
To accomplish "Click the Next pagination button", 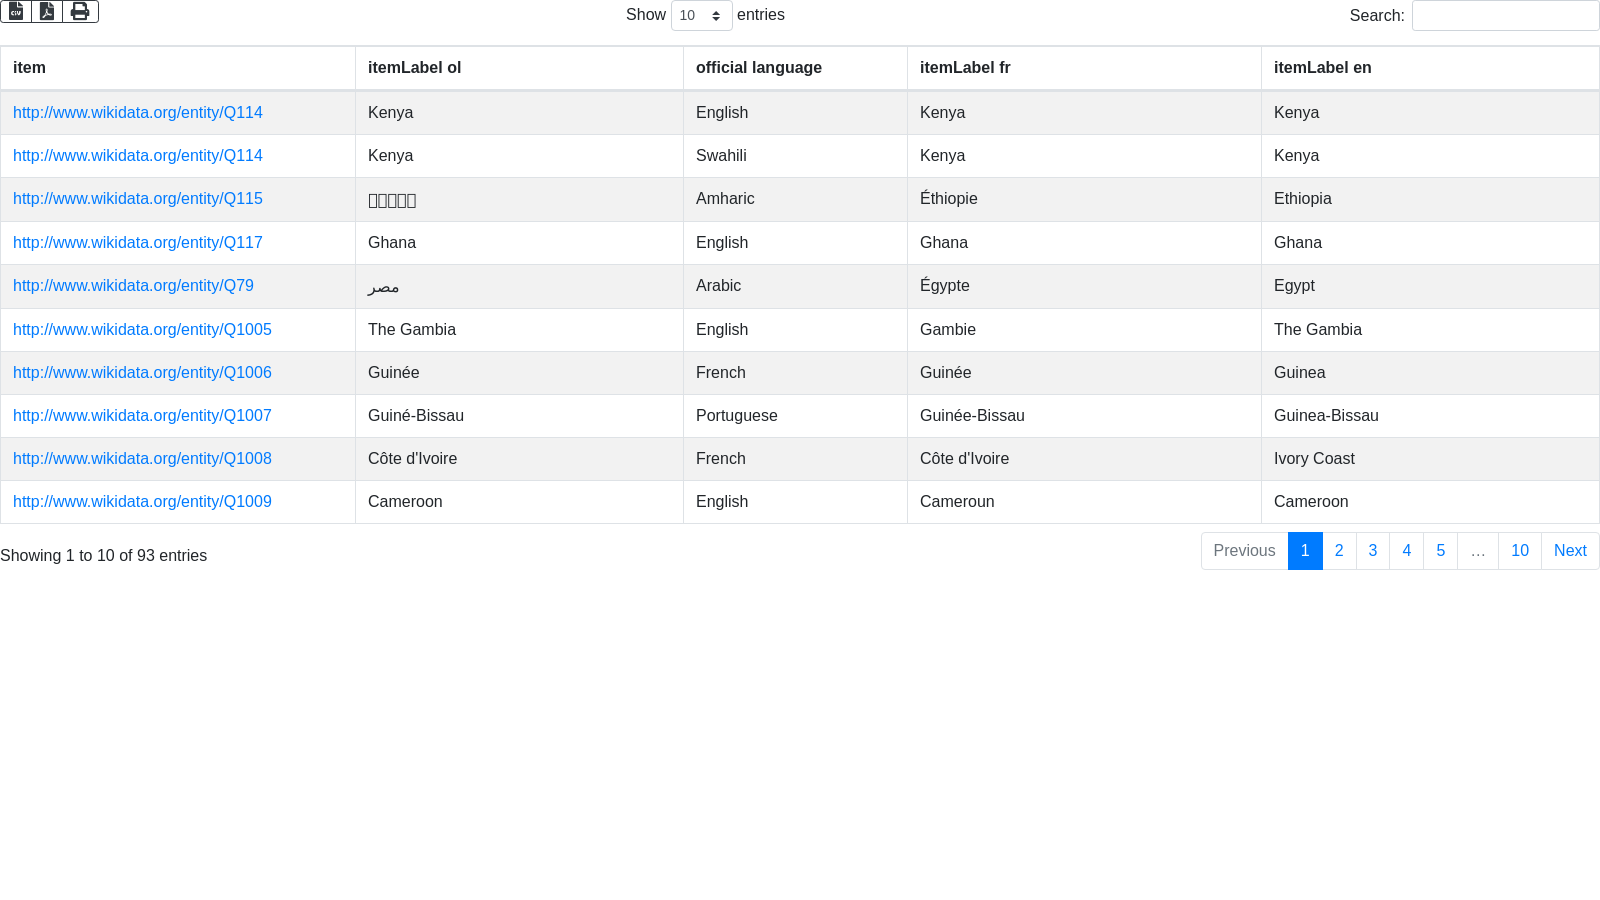I will tap(1569, 551).
